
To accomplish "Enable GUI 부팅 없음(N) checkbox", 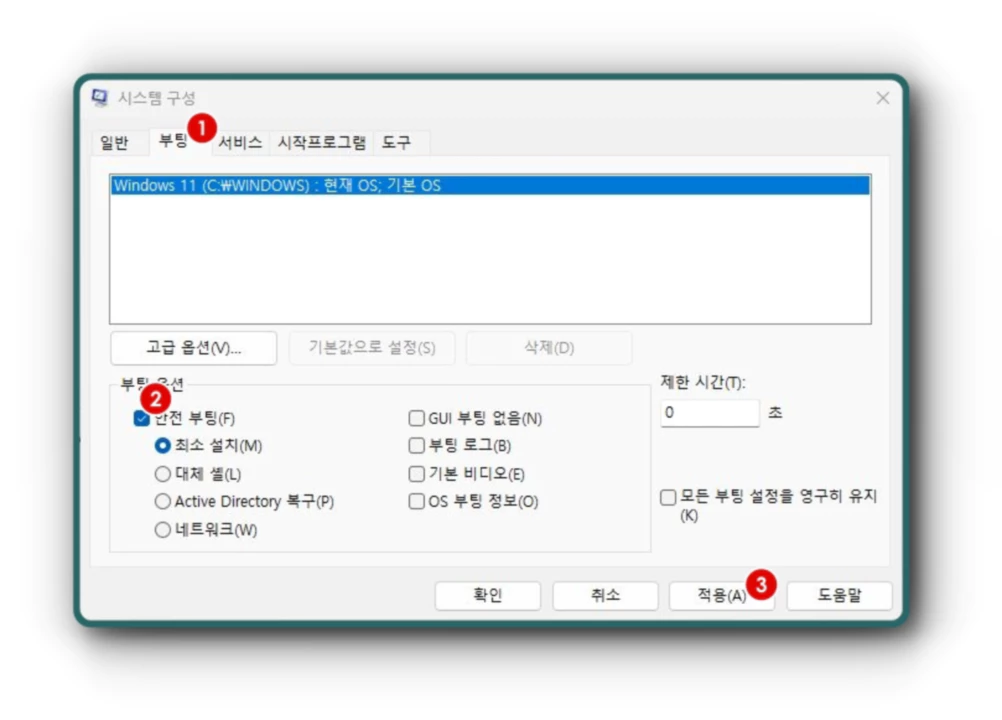I will 416,418.
